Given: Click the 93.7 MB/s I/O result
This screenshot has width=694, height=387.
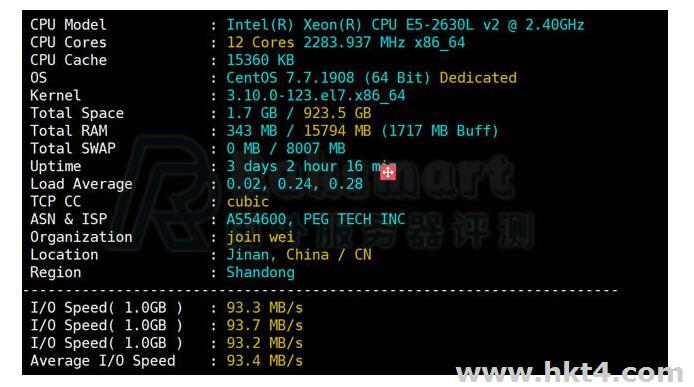Looking at the screenshot, I should 264,325.
